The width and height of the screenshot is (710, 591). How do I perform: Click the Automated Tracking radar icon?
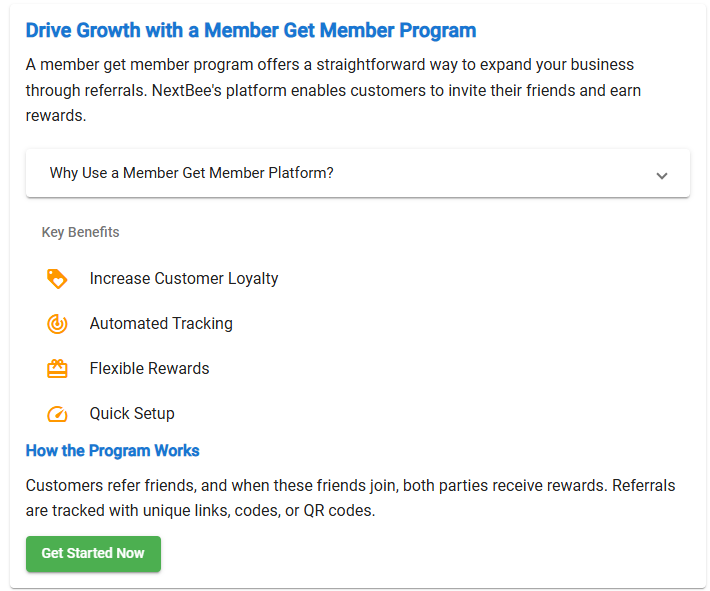pyautogui.click(x=57, y=323)
